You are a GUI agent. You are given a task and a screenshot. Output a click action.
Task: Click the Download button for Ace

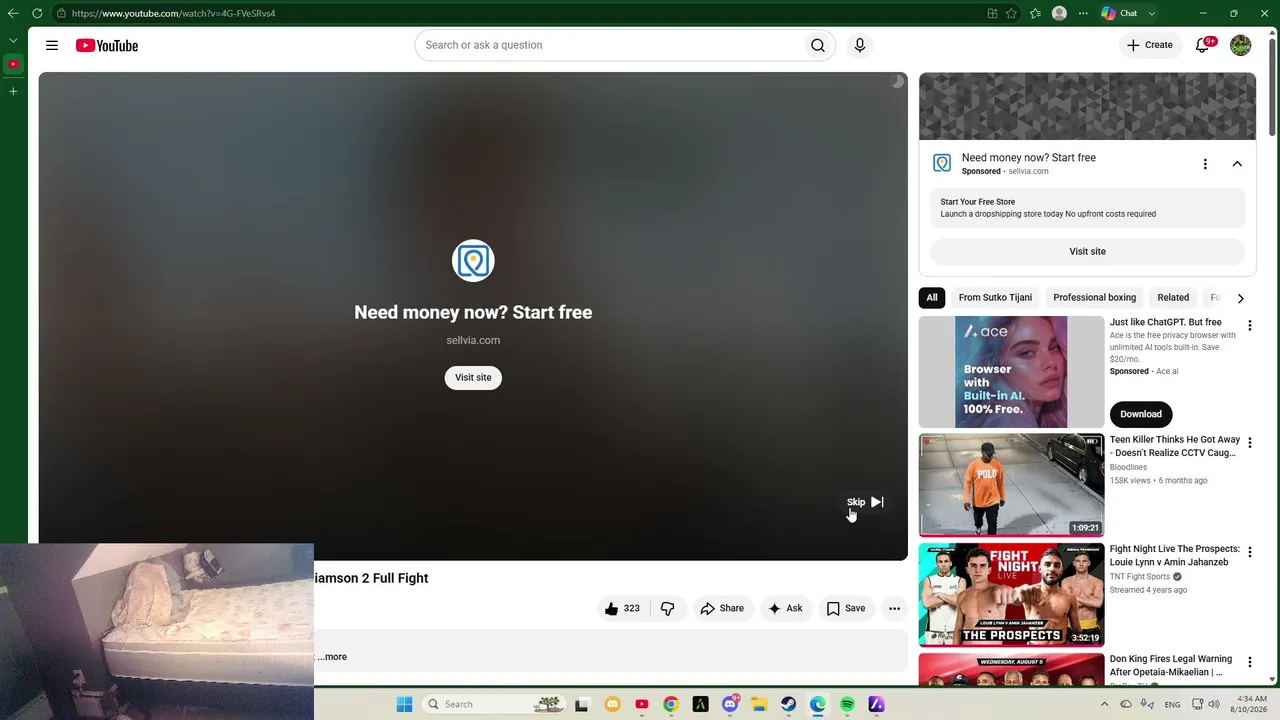1141,414
